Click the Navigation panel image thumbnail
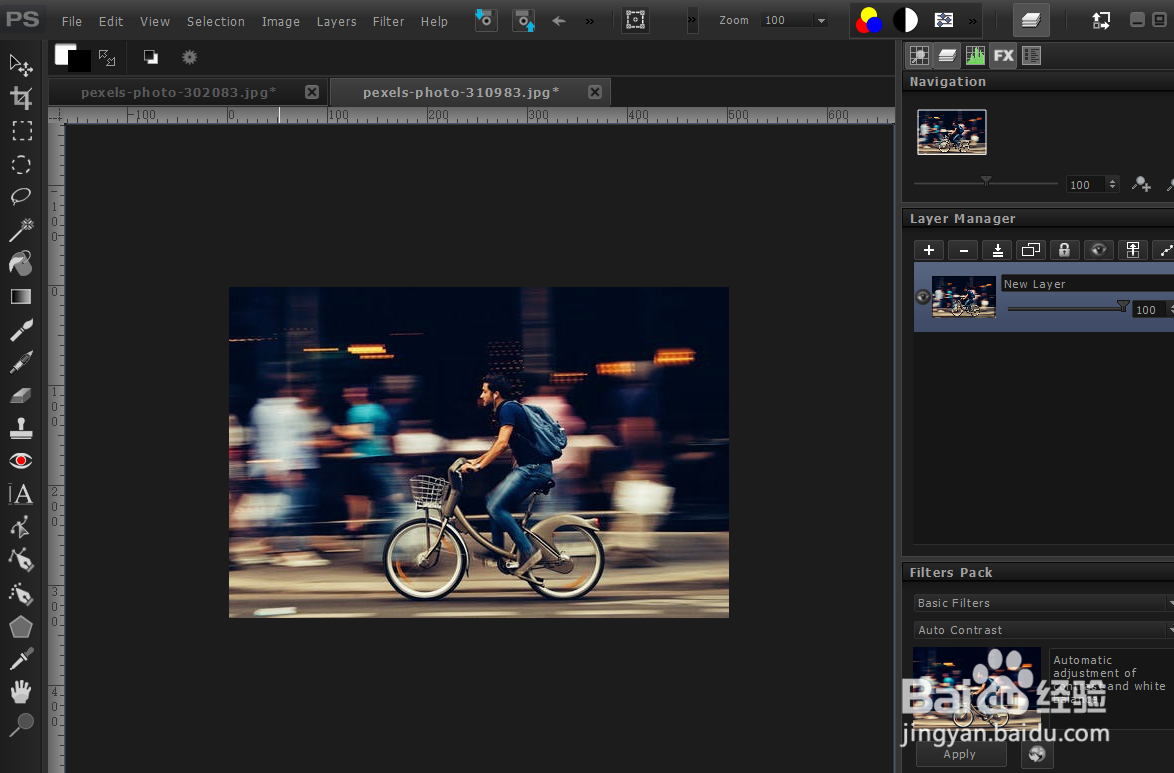The image size is (1174, 773). tap(952, 132)
